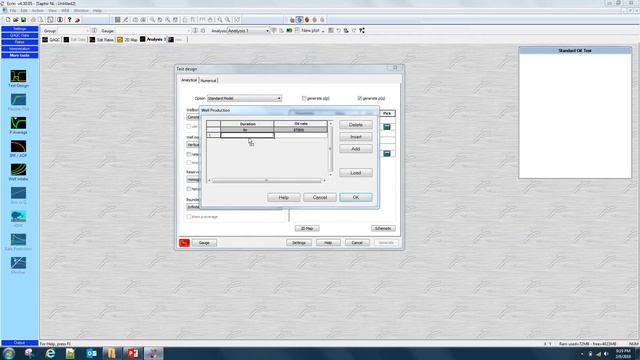This screenshot has height=360, width=640.
Task: Click the horizontal scrollbar of production table
Action: (x=267, y=180)
